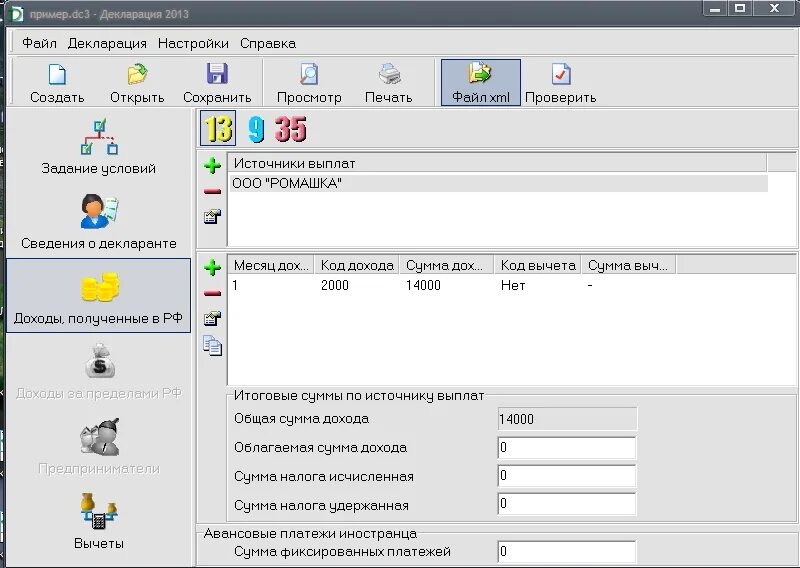Select income amount cell 14000 in table
800x568 pixels.
click(423, 285)
